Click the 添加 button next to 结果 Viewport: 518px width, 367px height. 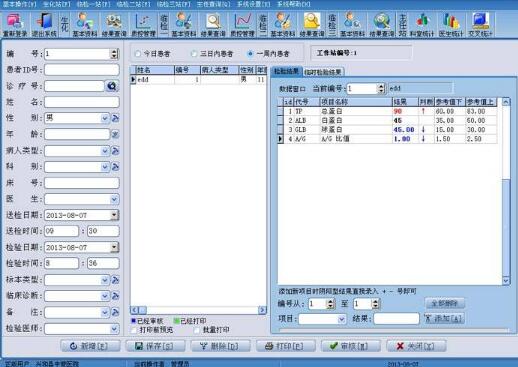click(444, 318)
